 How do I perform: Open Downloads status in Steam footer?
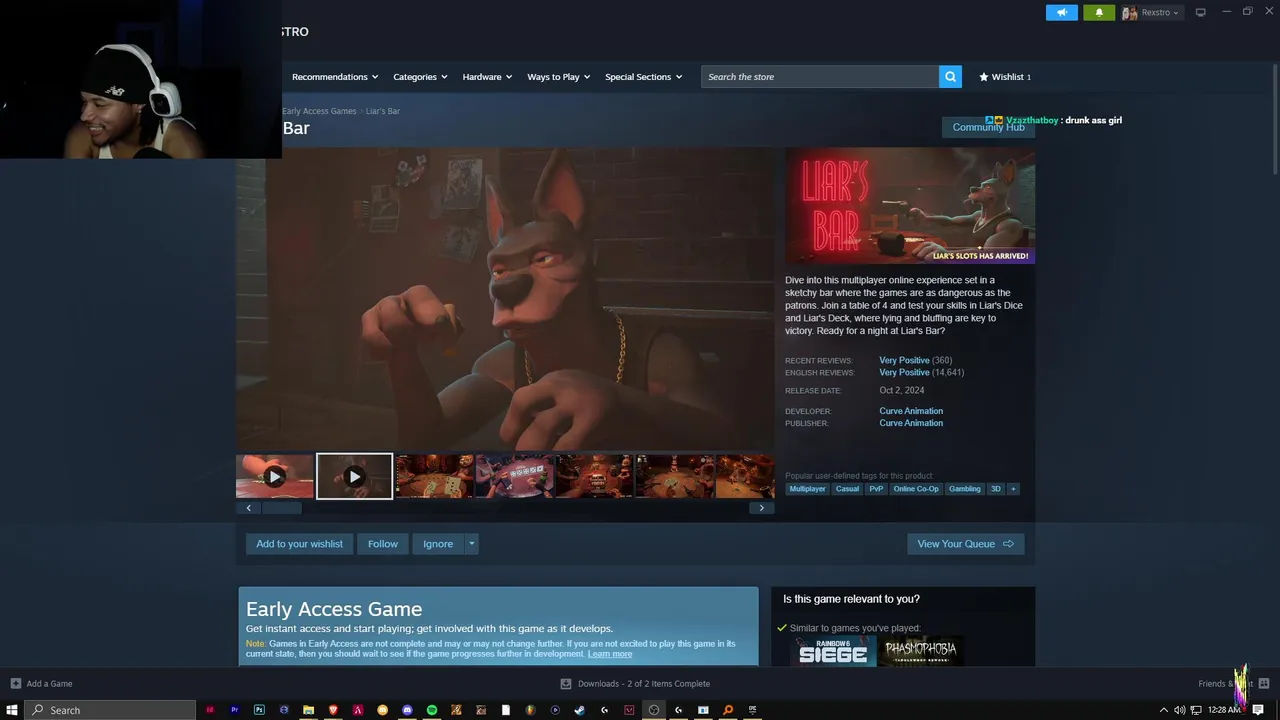coord(635,684)
